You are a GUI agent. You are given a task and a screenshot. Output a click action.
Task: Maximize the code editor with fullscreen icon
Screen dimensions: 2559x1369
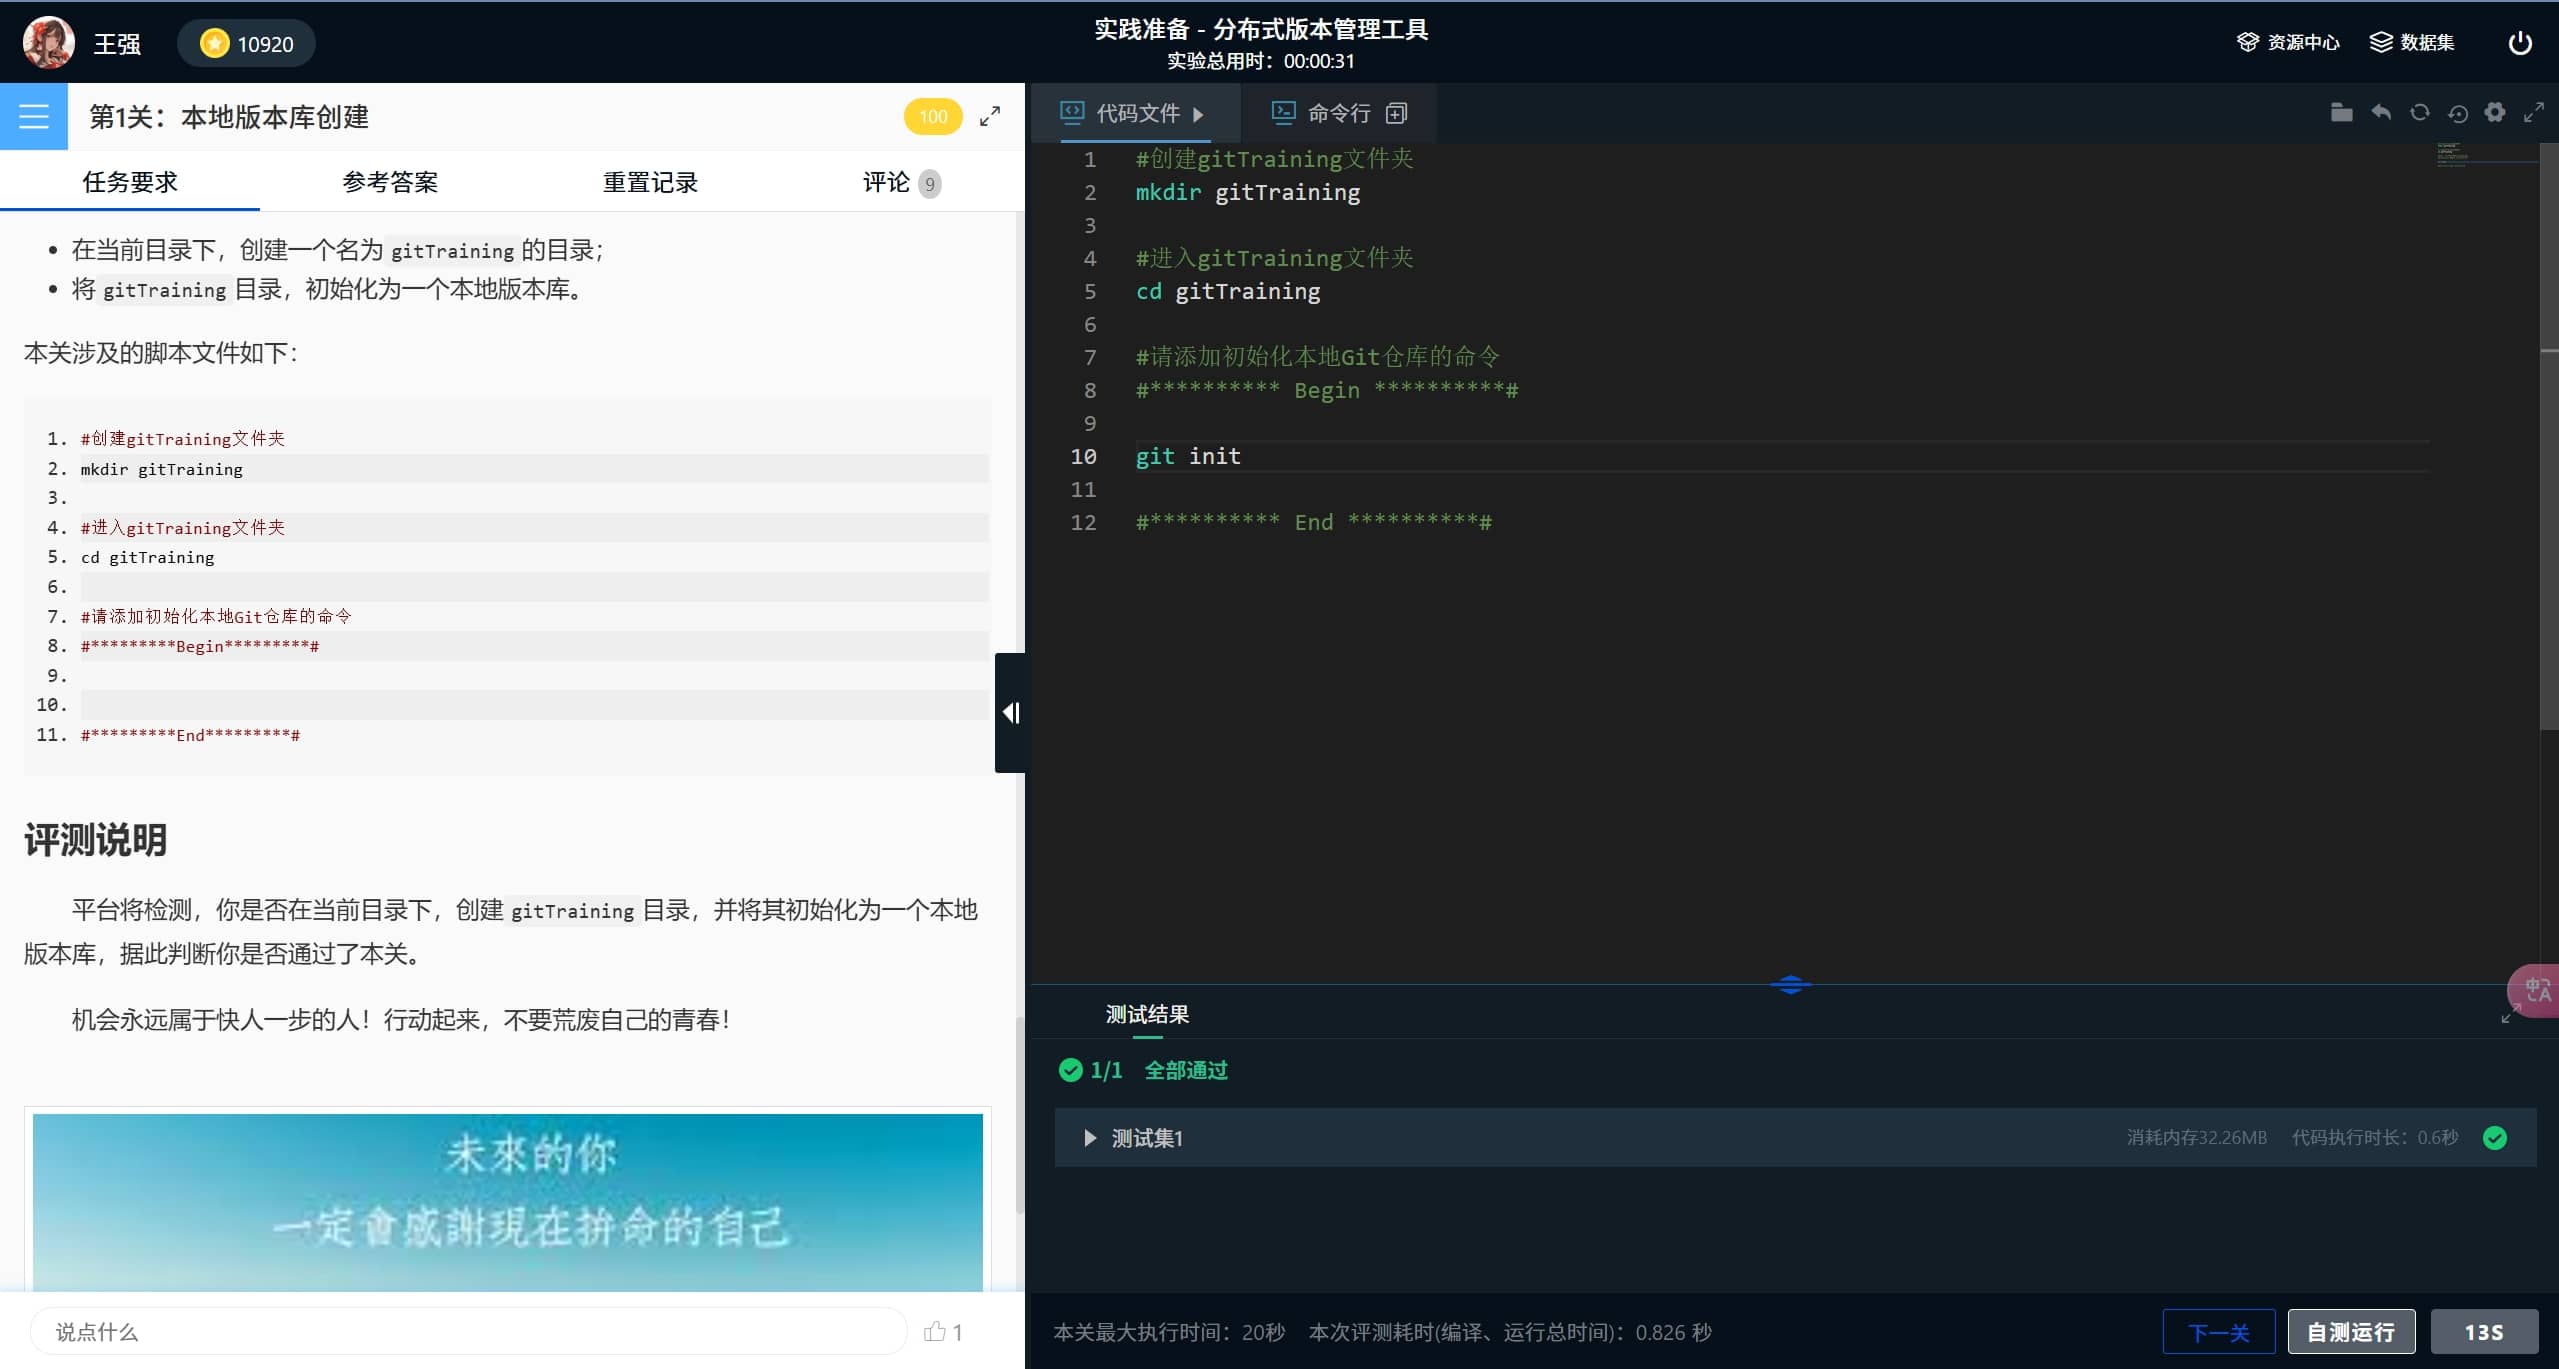2533,113
